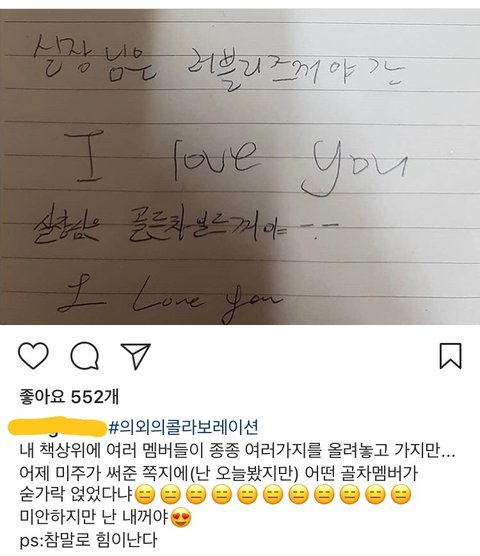Image resolution: width=480 pixels, height=556 pixels.
Task: Save the post using the bookmark icon
Action: coord(451,356)
